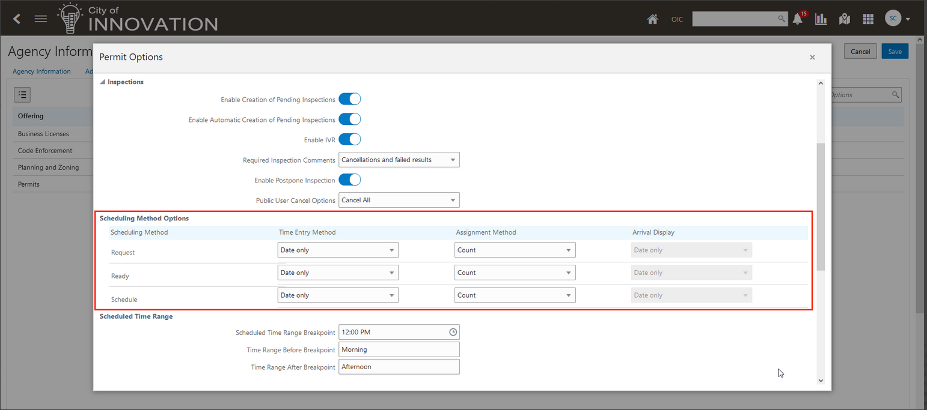Viewport: 928px width, 410px height.
Task: Open Assignment Method dropdown for Ready row
Action: [x=514, y=272]
